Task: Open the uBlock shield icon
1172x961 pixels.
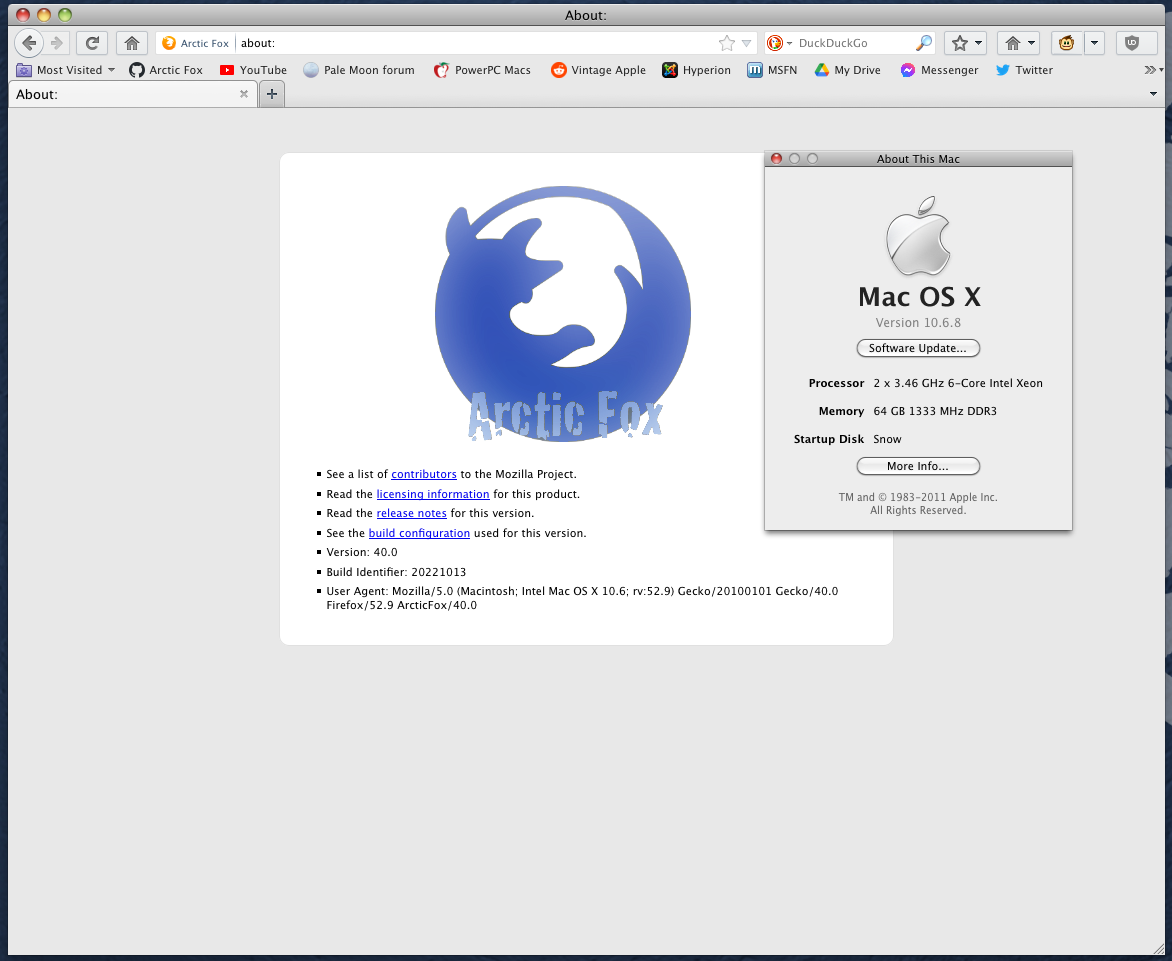Action: coord(1132,43)
